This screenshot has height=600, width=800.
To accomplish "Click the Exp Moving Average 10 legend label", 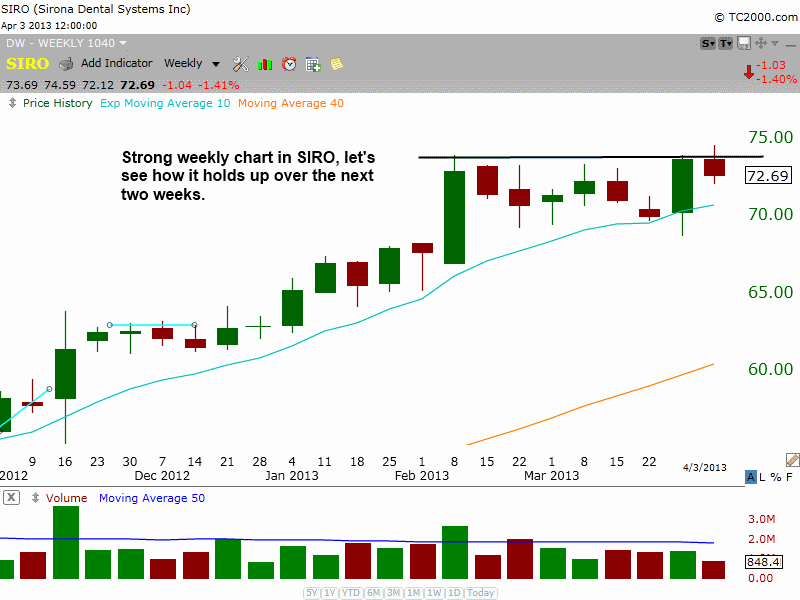I will coord(165,103).
